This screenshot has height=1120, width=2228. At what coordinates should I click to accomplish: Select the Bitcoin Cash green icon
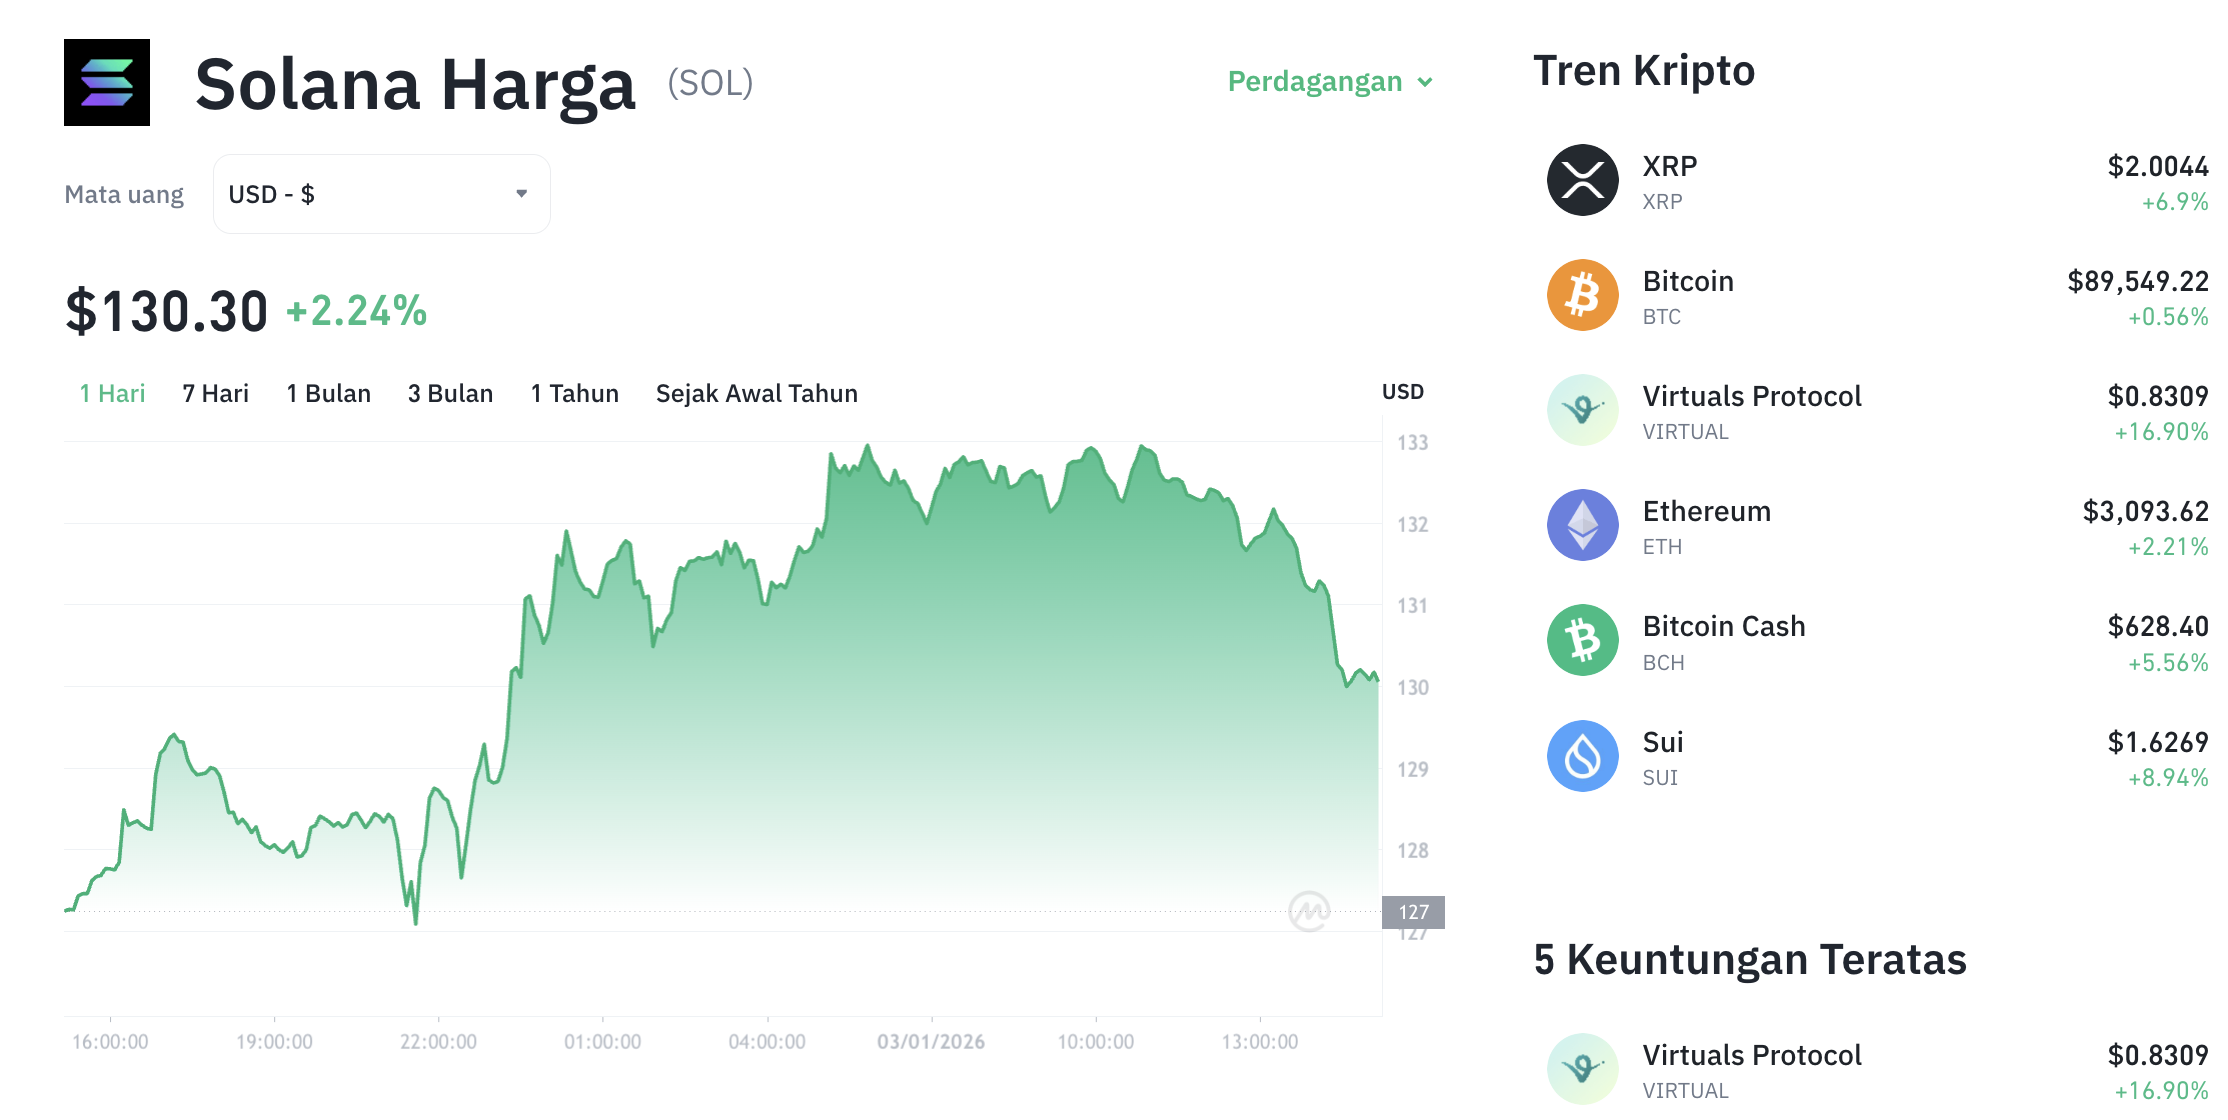[x=1583, y=640]
